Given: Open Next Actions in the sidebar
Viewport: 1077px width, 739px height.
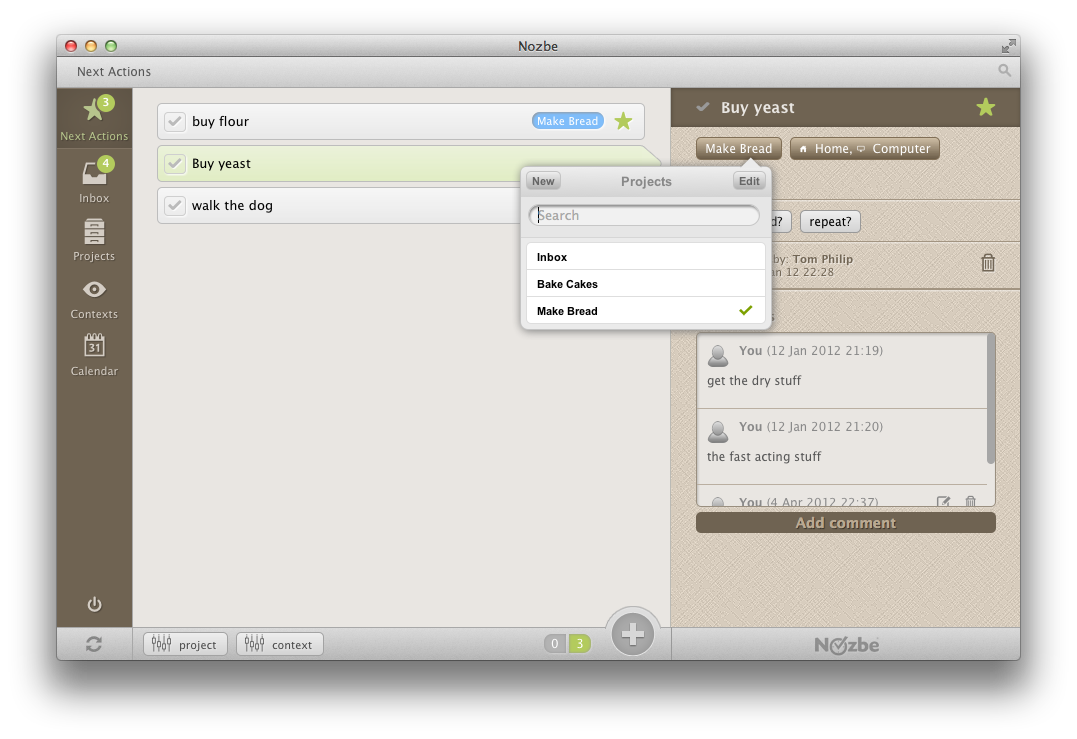Looking at the screenshot, I should tap(94, 118).
